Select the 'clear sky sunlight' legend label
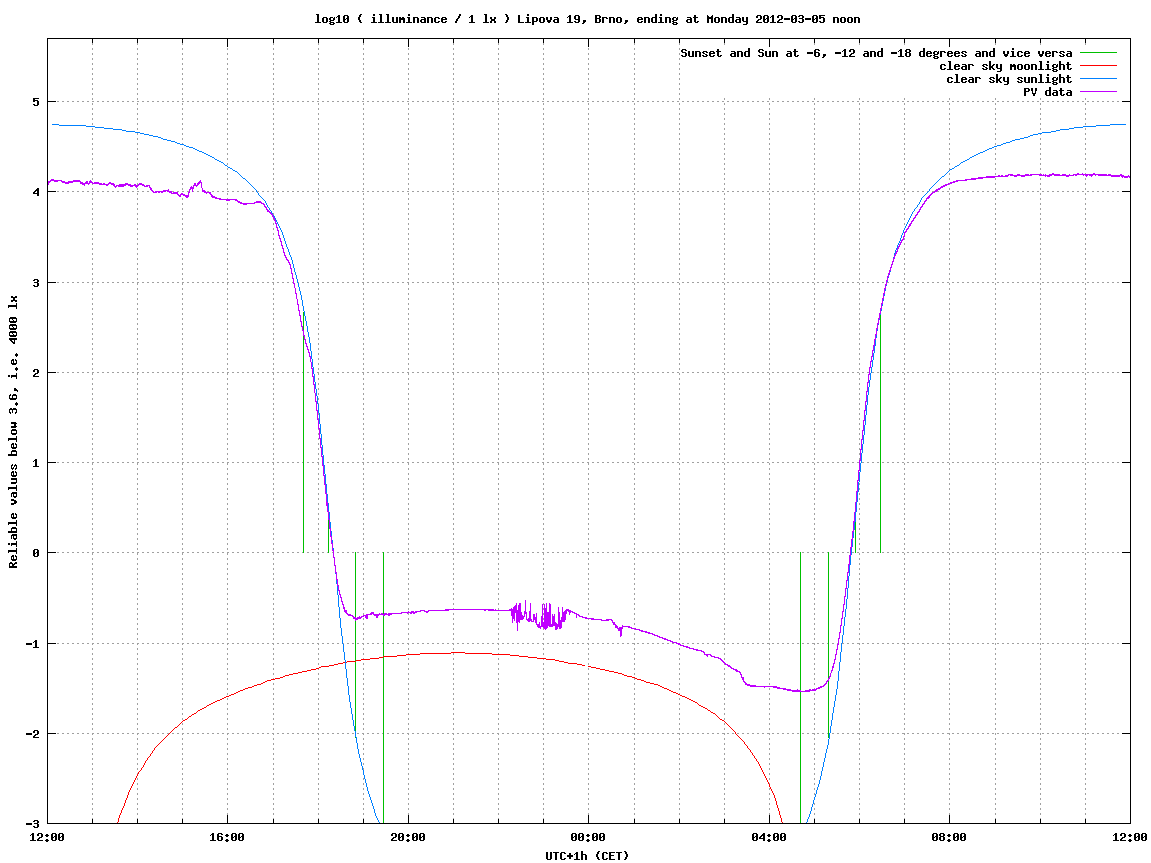This screenshot has width=1151, height=863. click(1009, 79)
